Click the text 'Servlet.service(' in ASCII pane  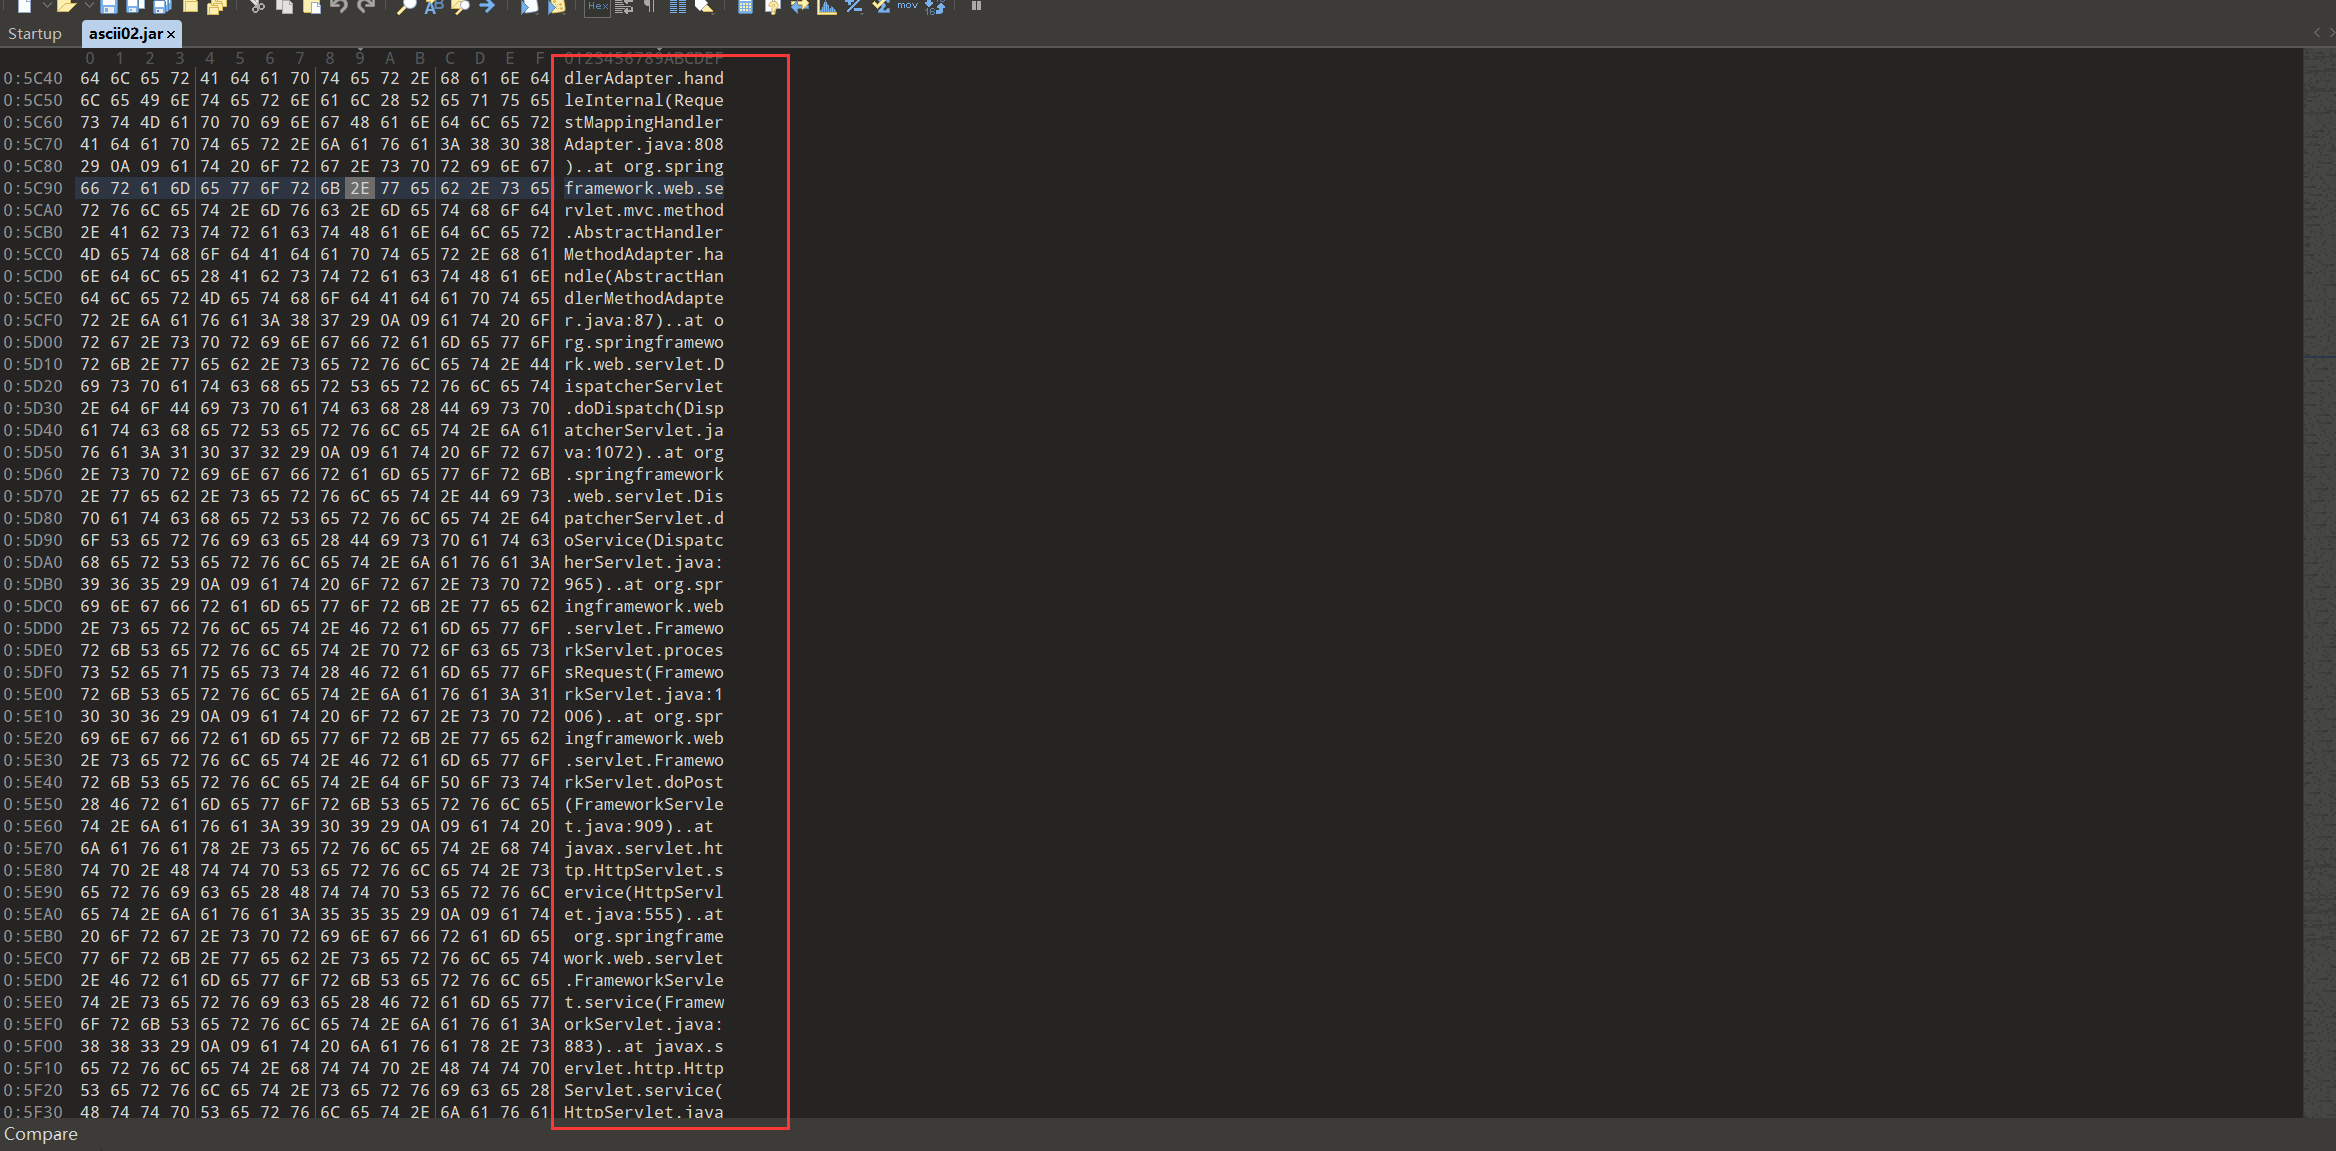[643, 1090]
